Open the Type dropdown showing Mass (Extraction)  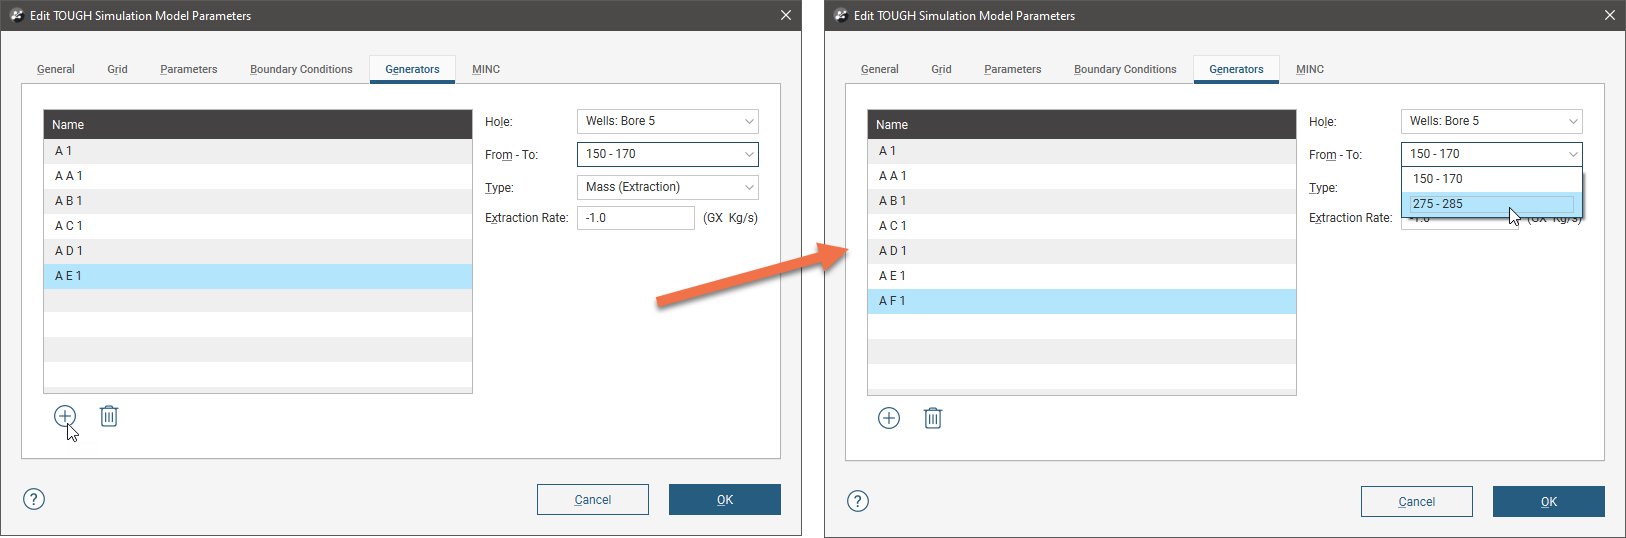667,187
